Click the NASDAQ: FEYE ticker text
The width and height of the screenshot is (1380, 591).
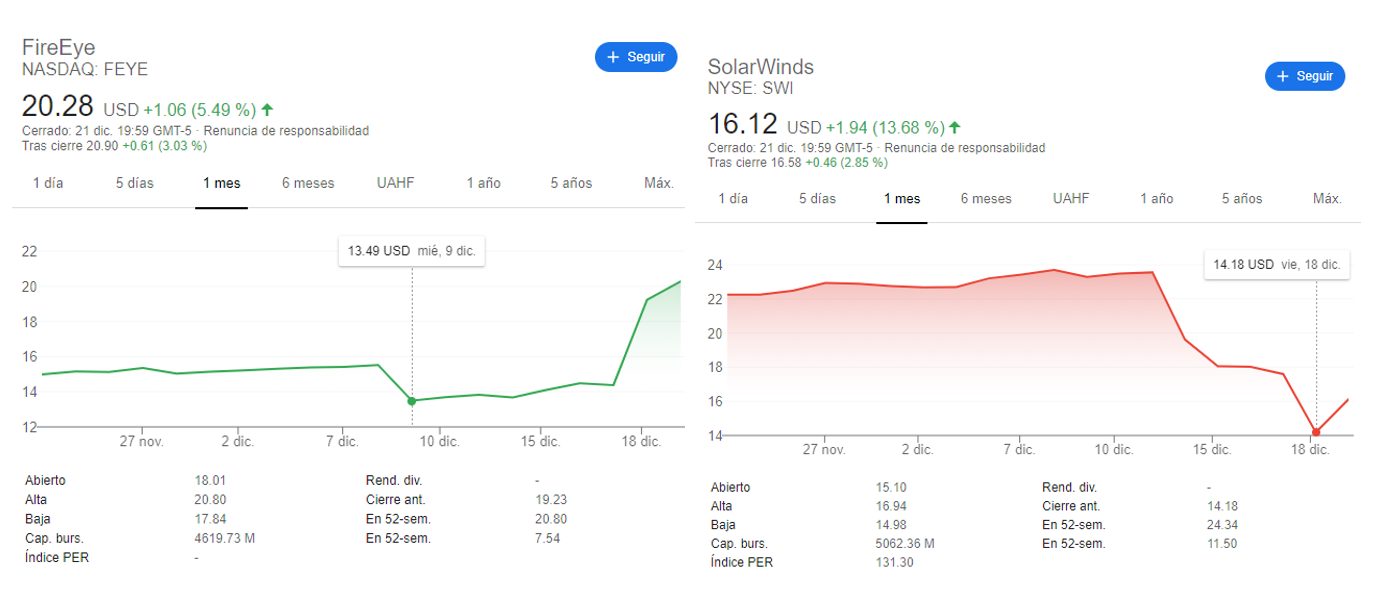pyautogui.click(x=85, y=69)
